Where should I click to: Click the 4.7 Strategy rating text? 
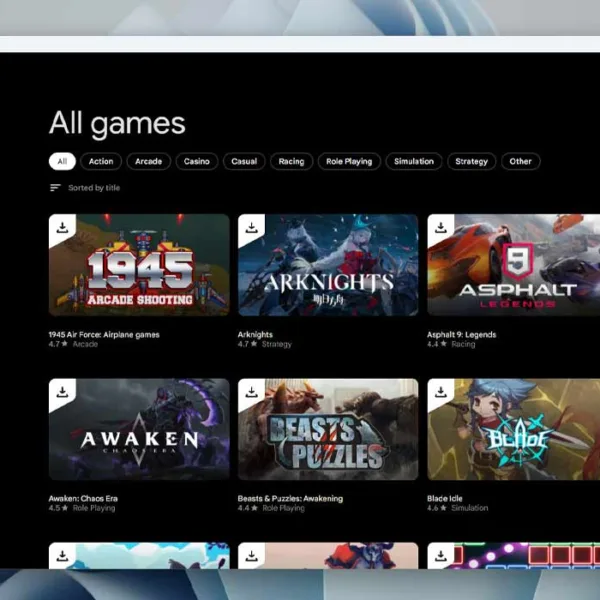264,344
